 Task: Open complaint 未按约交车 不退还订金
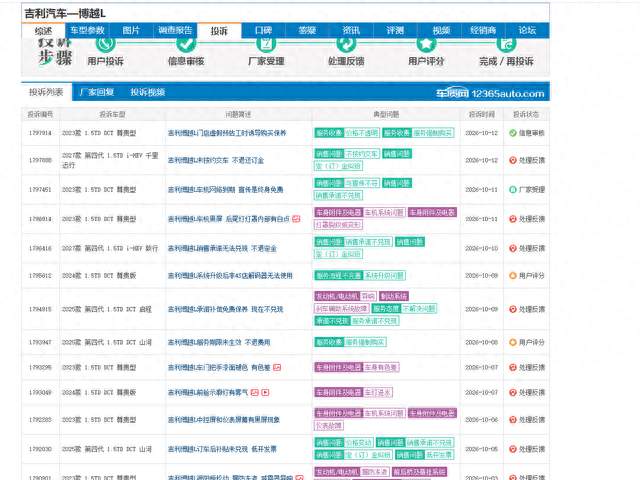(x=216, y=160)
